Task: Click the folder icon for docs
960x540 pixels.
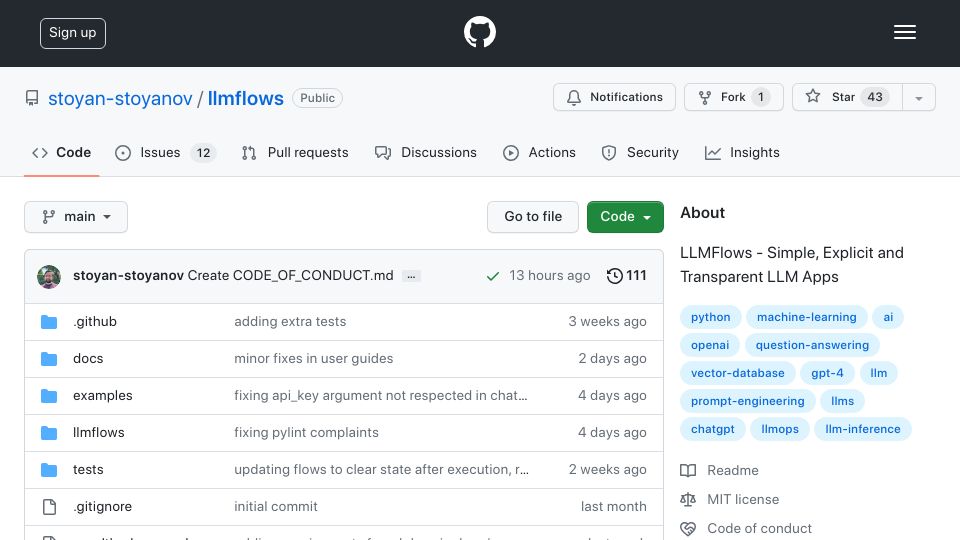Action: coord(49,359)
